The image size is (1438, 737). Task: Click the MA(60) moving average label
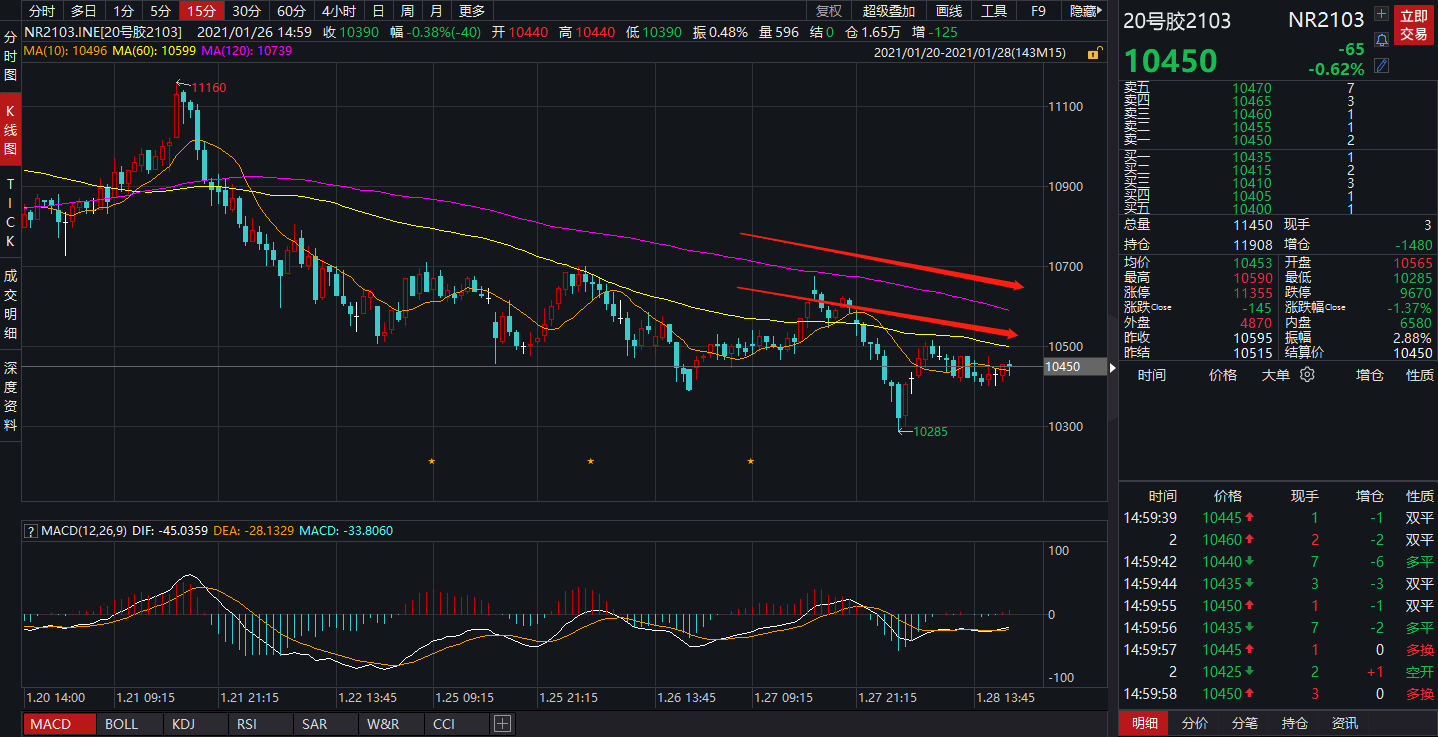coord(154,50)
